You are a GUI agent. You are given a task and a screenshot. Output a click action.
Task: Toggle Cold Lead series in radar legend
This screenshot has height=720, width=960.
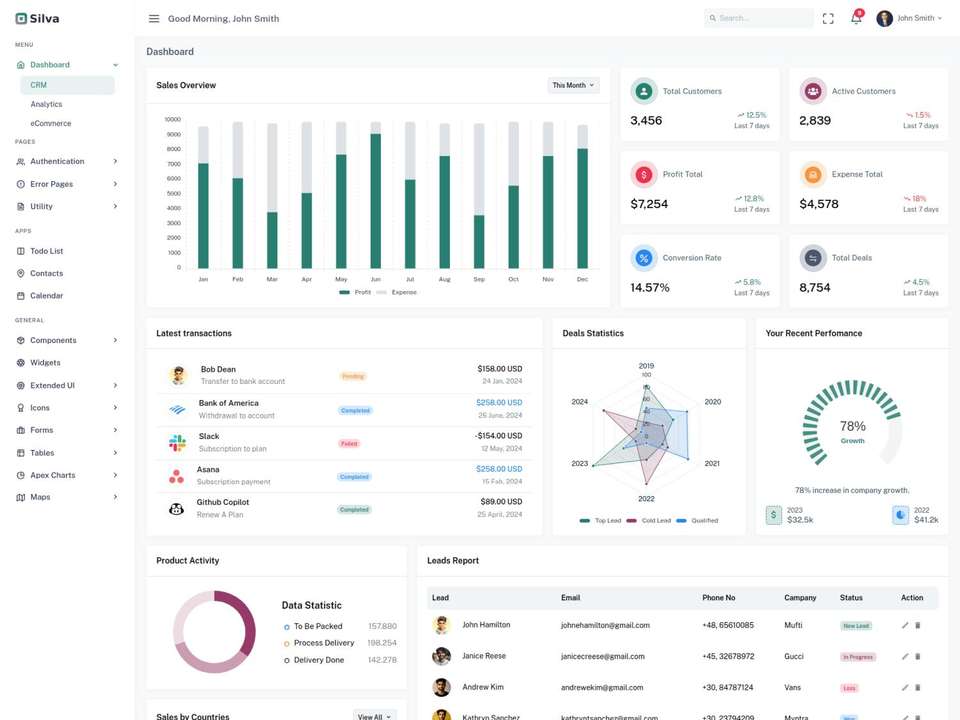pyautogui.click(x=648, y=520)
